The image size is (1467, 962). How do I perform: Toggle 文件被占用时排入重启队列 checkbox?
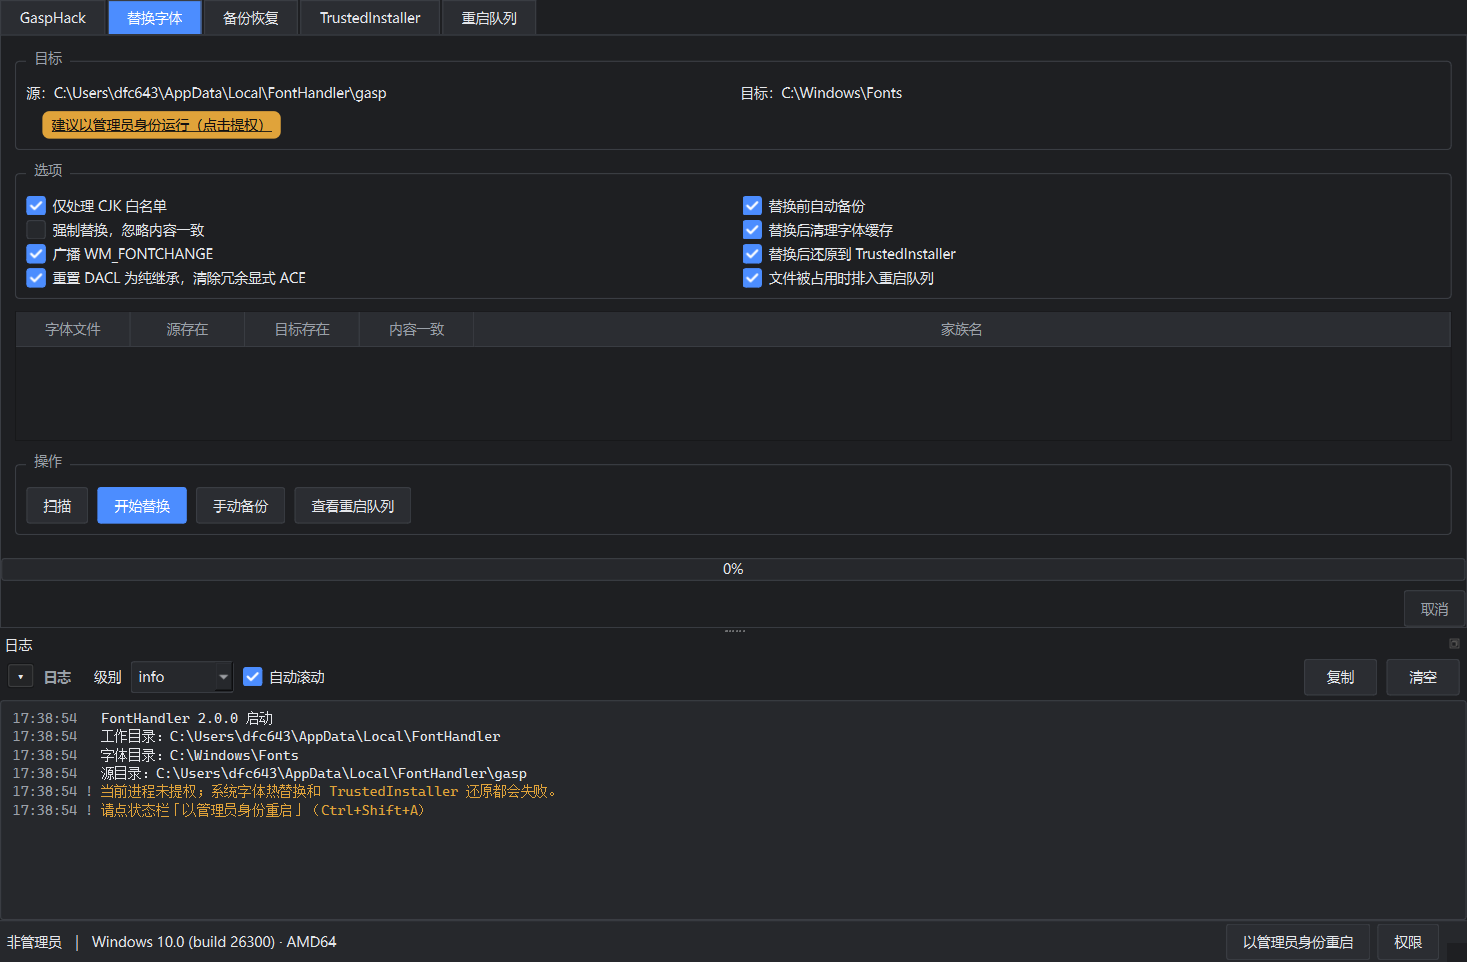click(x=753, y=278)
